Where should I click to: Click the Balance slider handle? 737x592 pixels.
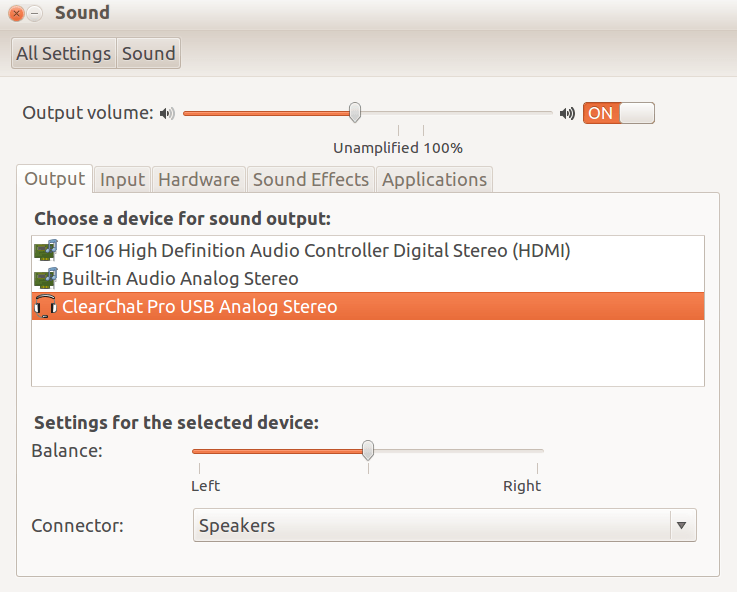click(x=368, y=450)
